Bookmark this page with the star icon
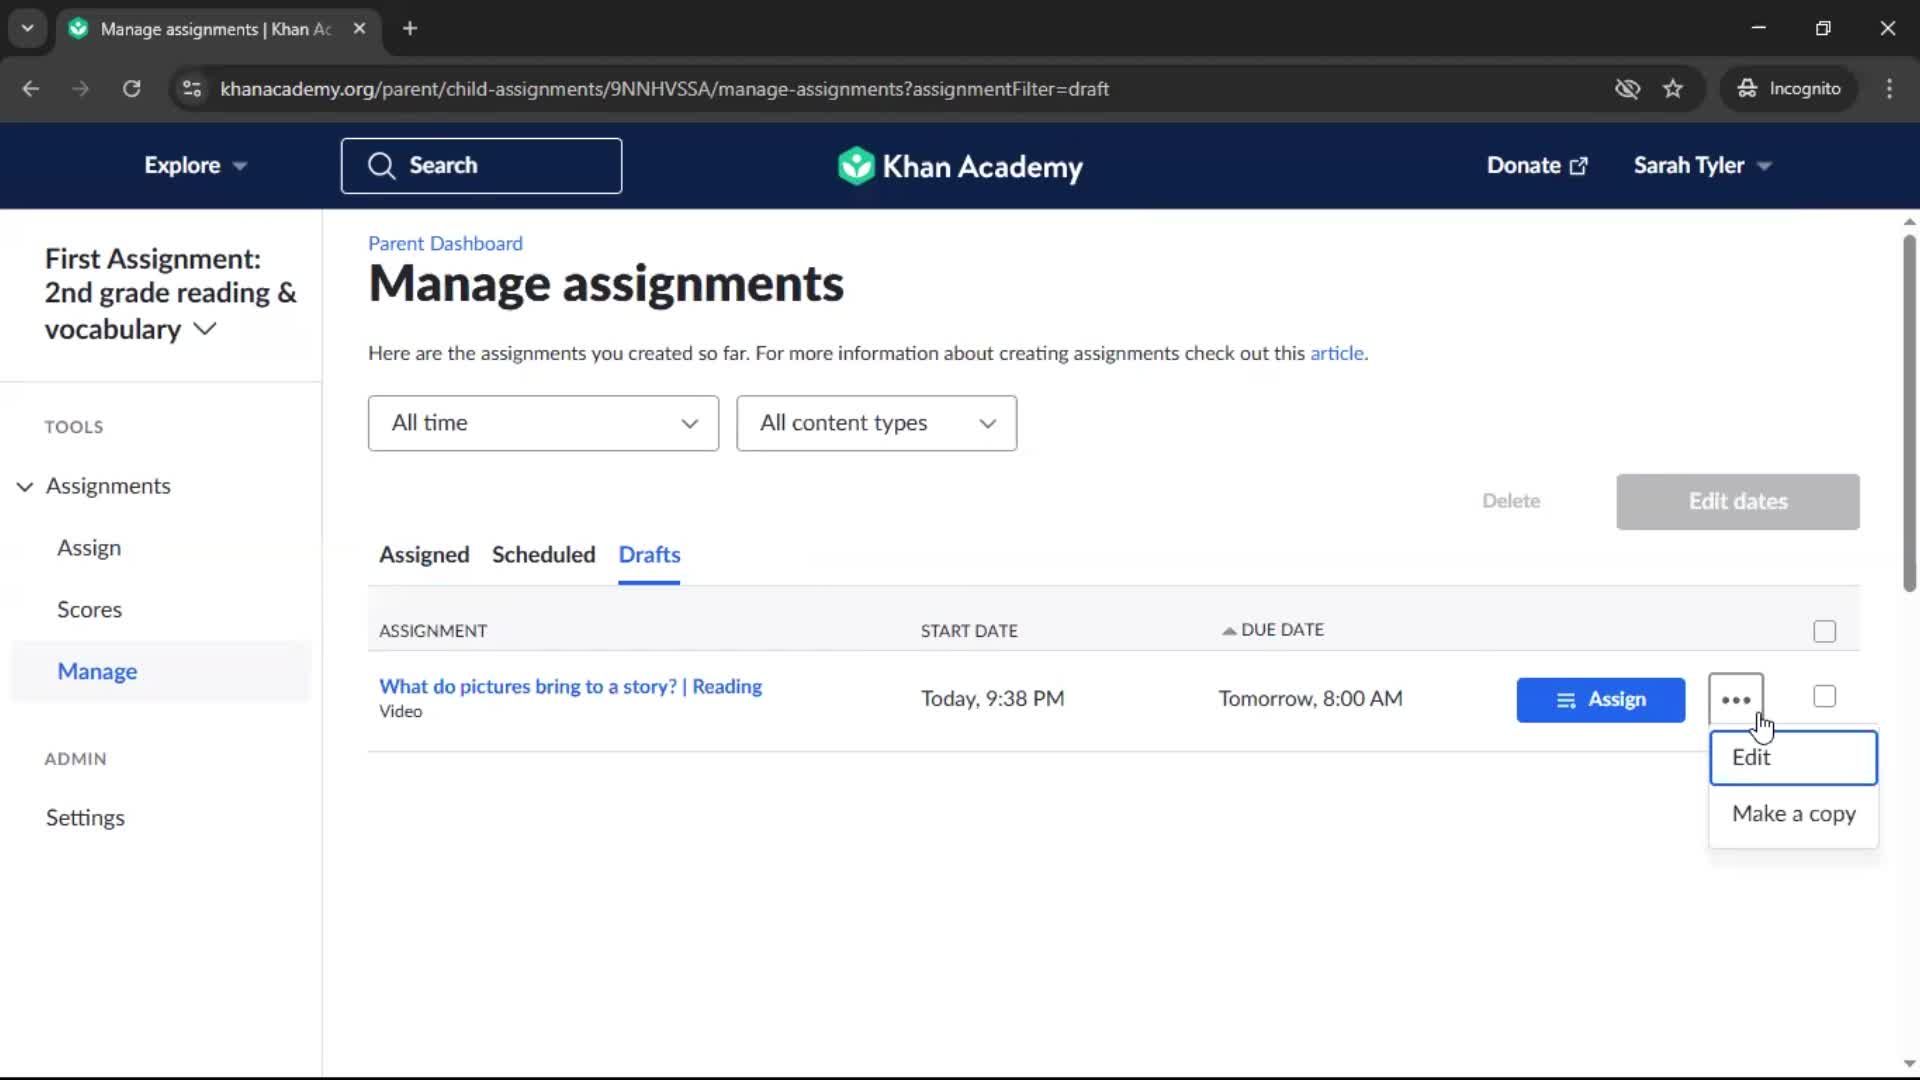Viewport: 1920px width, 1080px height. tap(1673, 88)
